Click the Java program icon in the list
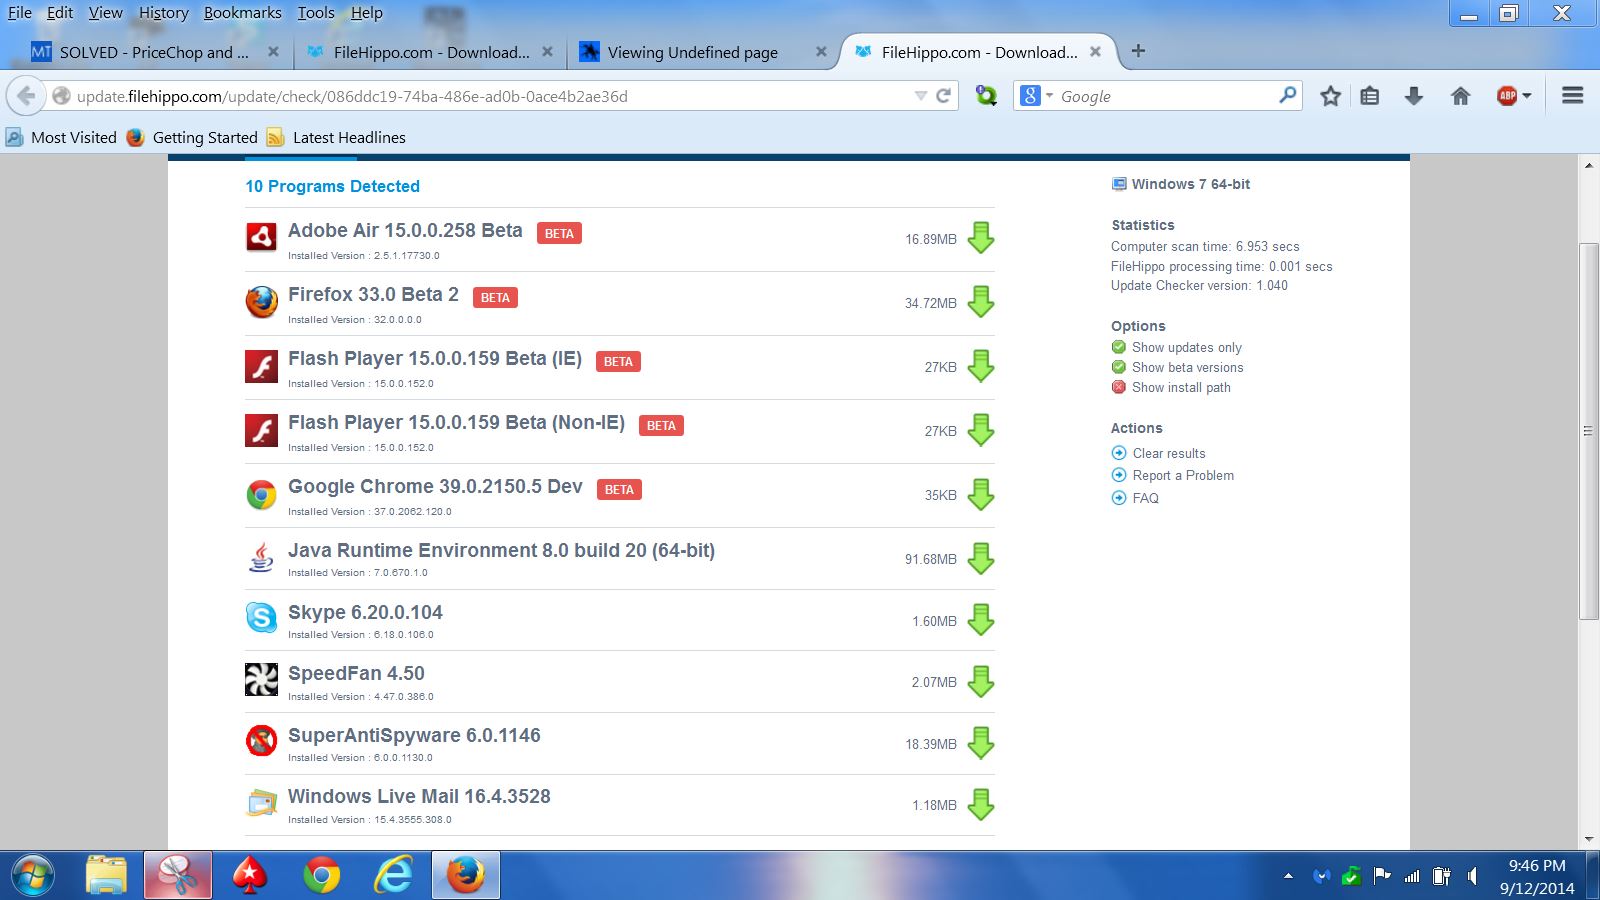1600x900 pixels. pyautogui.click(x=261, y=556)
